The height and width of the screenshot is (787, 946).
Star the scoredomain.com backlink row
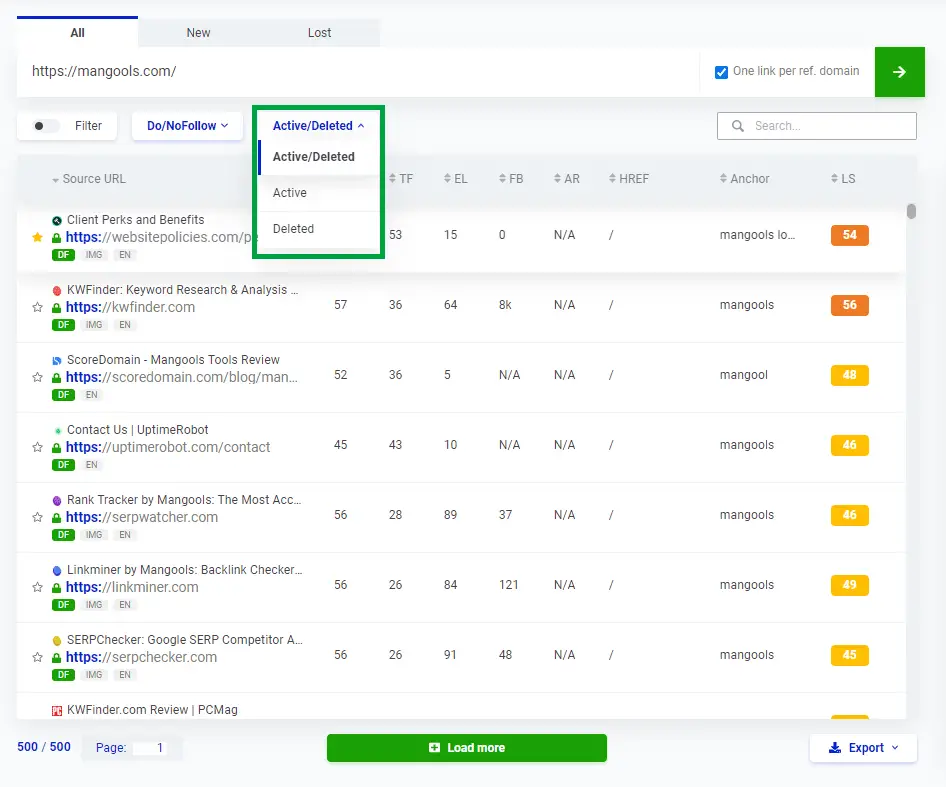37,377
